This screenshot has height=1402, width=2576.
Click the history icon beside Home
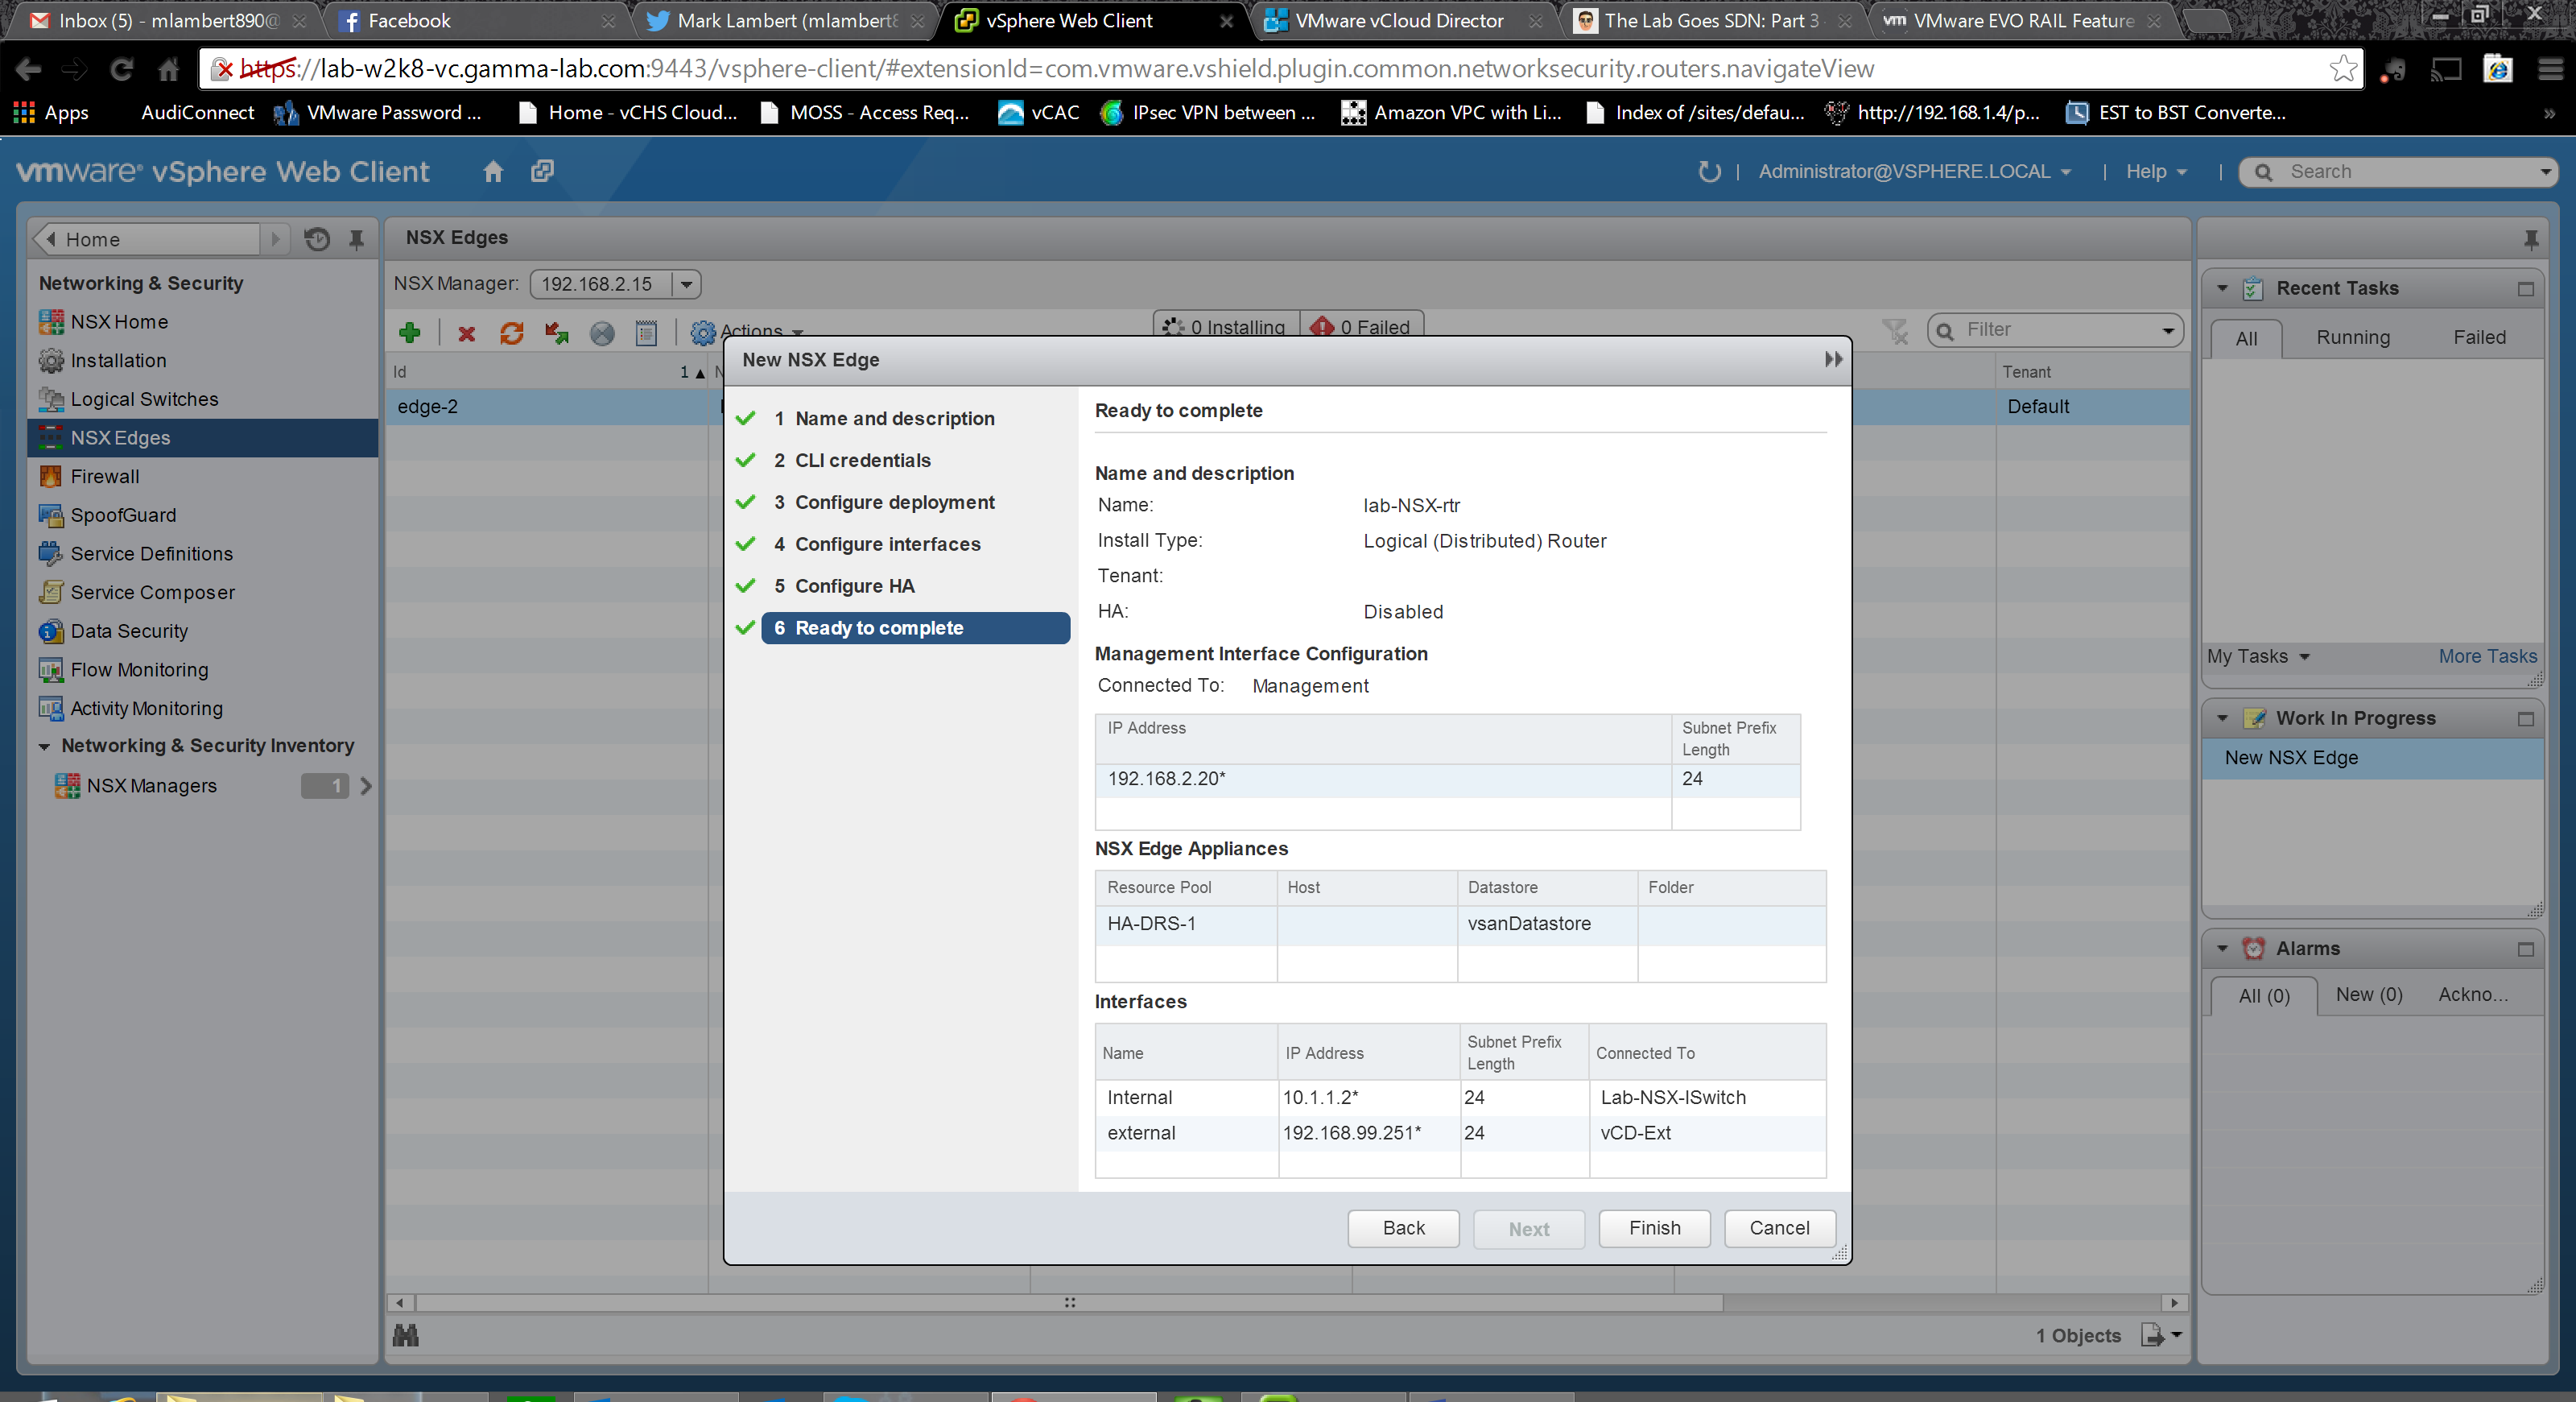[x=317, y=239]
